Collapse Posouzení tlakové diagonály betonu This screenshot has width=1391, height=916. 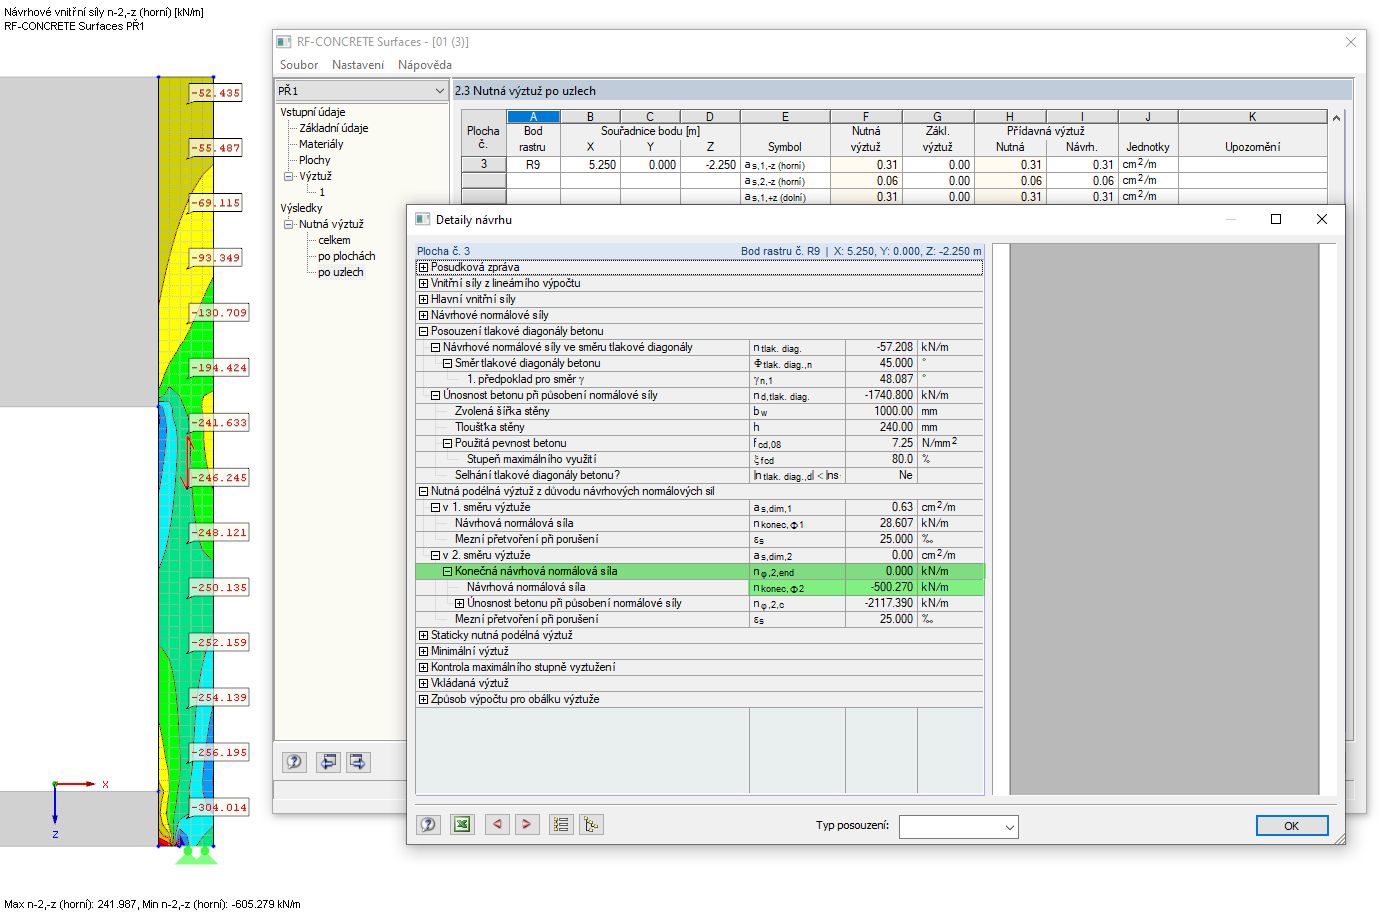423,331
